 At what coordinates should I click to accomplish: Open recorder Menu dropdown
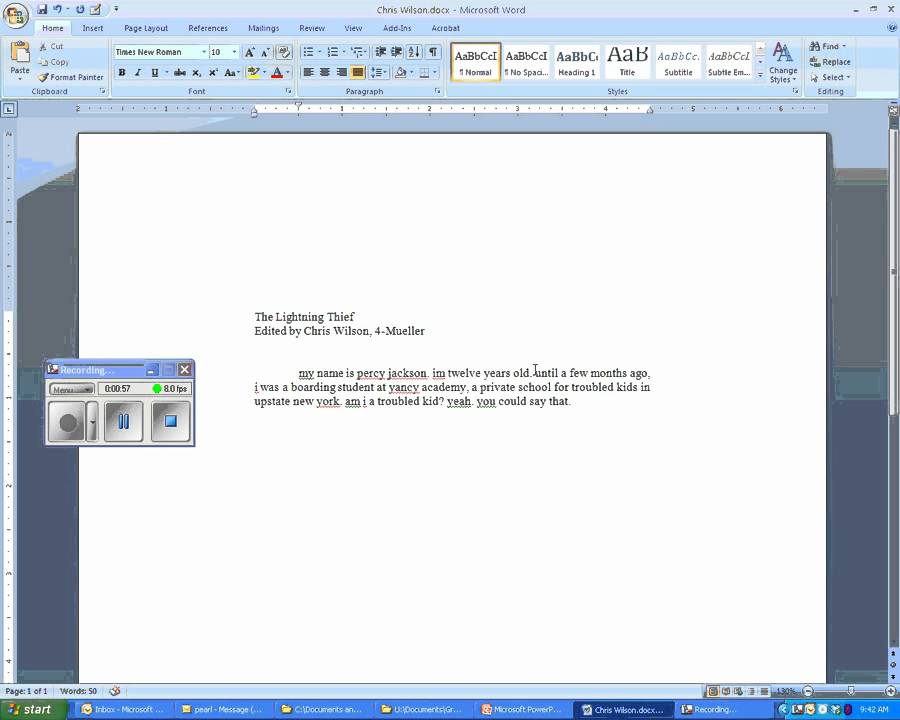72,389
